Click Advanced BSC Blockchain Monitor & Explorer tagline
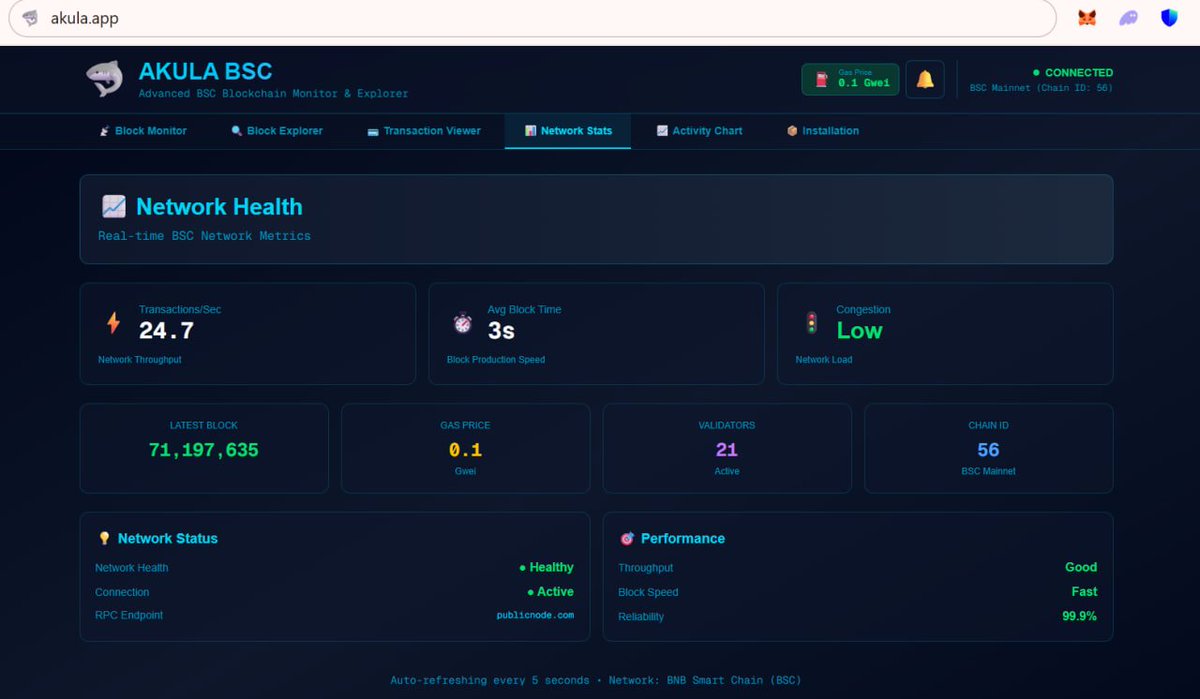Viewport: 1200px width, 699px height. tap(273, 94)
